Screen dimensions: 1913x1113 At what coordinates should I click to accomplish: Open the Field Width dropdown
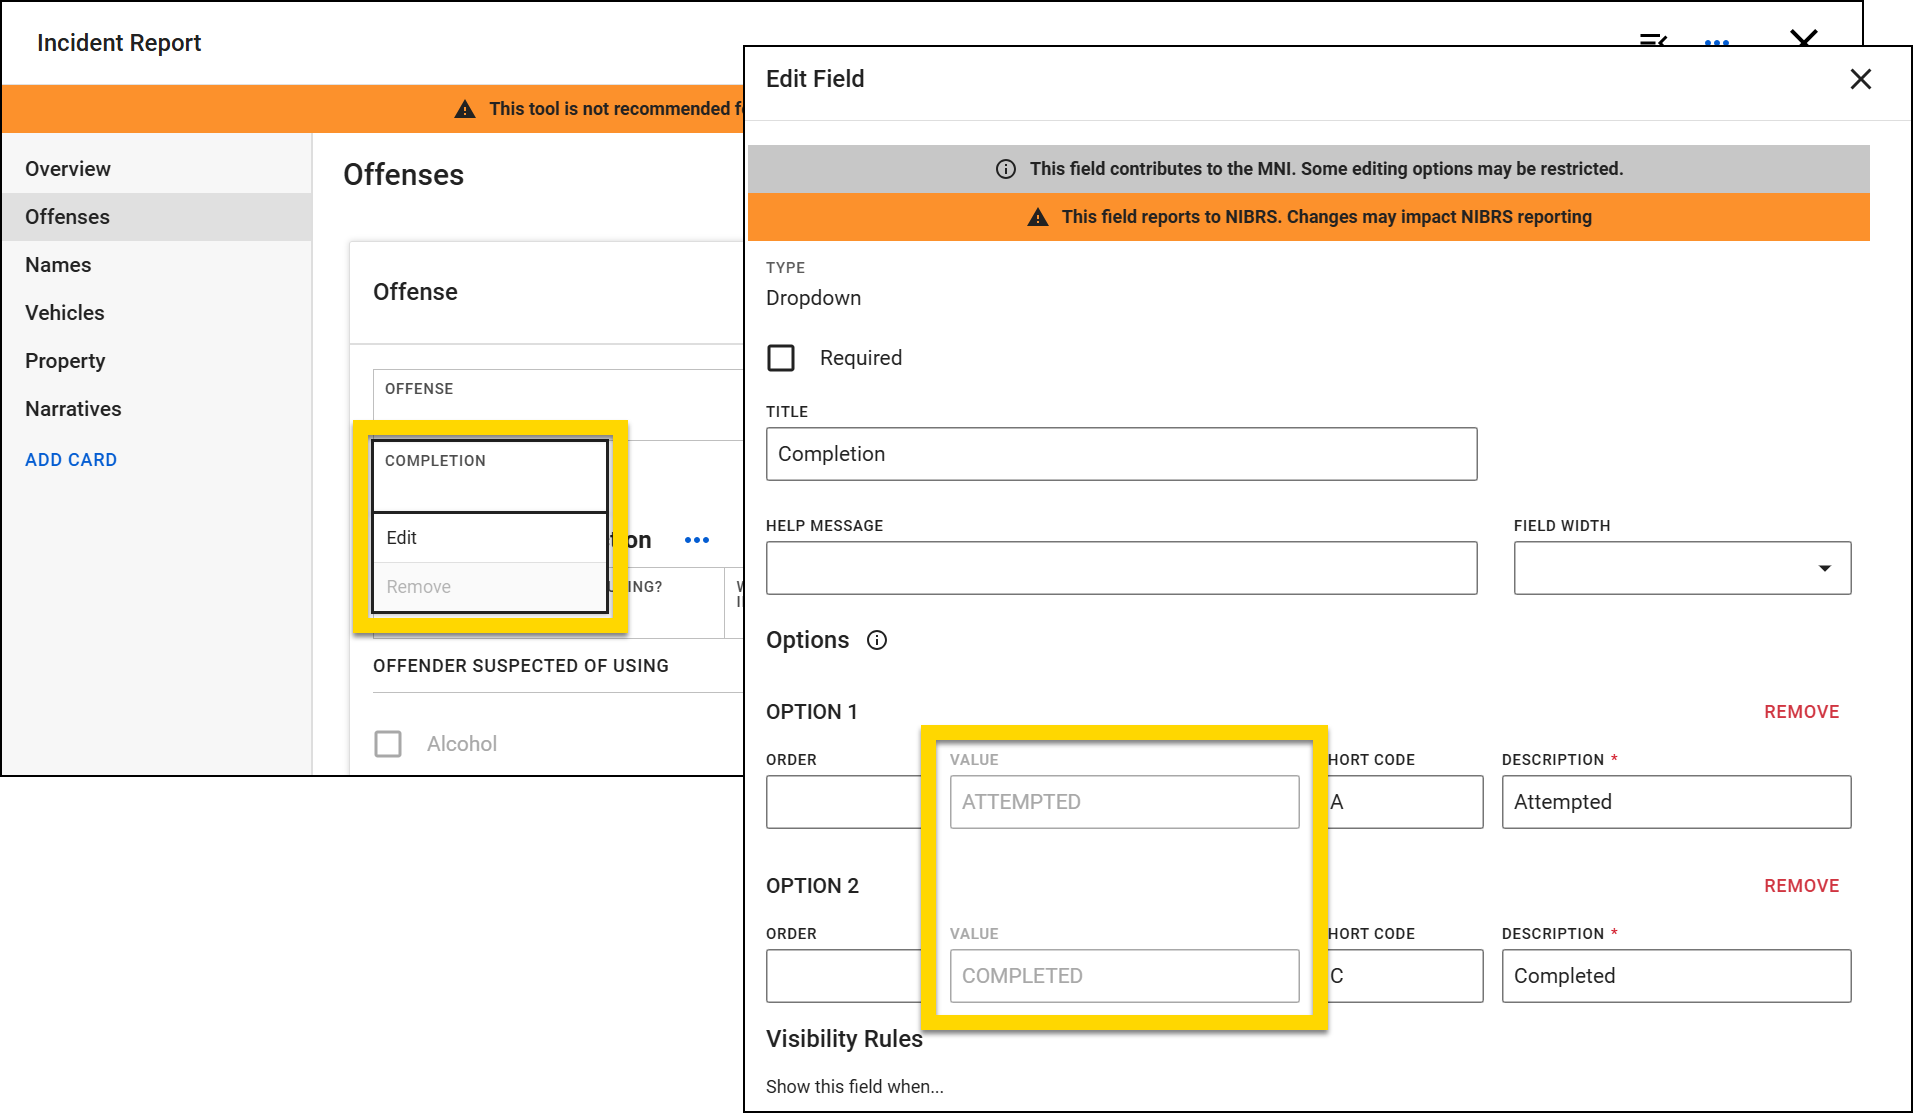[1826, 567]
